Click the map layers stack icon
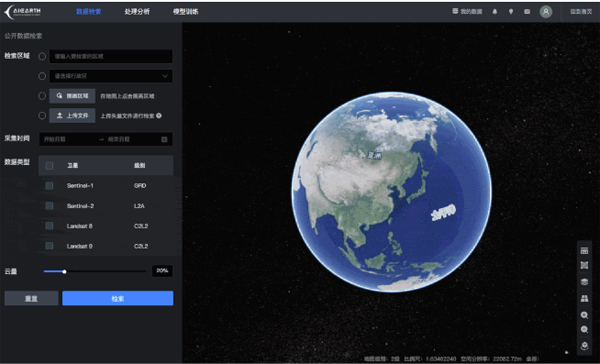 pyautogui.click(x=584, y=282)
